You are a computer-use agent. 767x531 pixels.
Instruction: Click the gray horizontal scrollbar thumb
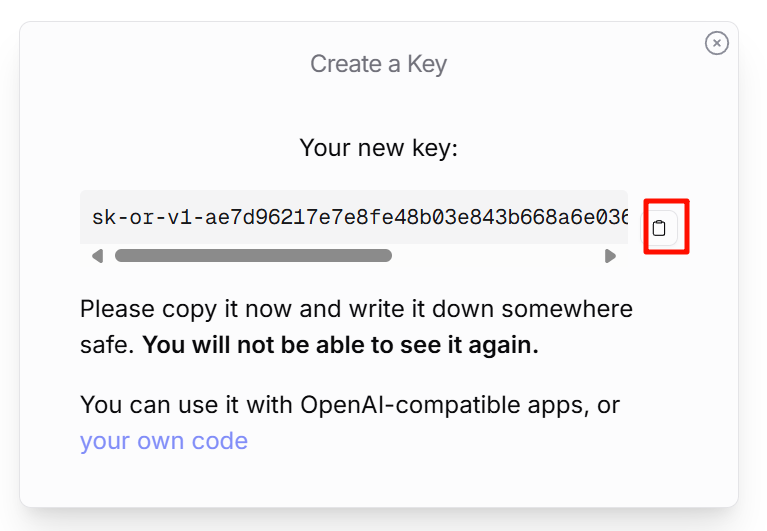[x=253, y=256]
